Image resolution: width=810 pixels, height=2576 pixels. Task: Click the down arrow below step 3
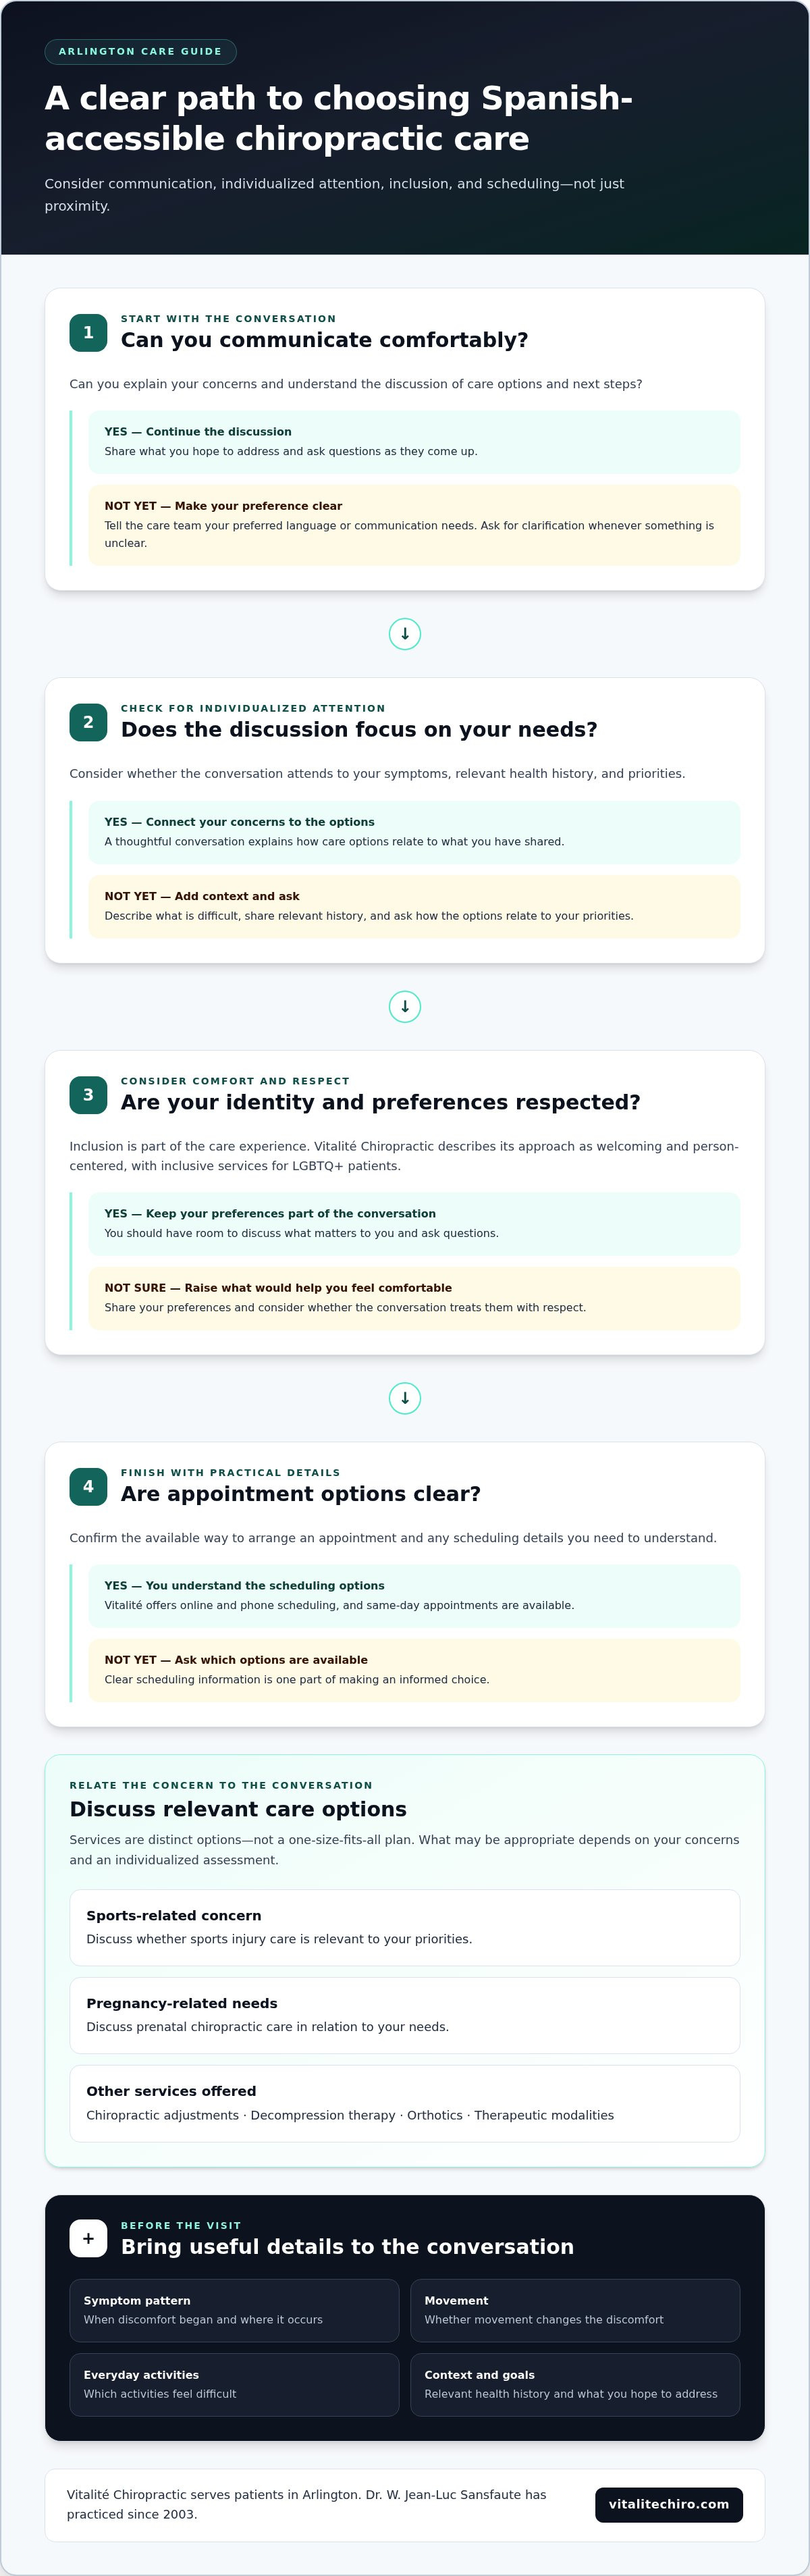pyautogui.click(x=405, y=1399)
